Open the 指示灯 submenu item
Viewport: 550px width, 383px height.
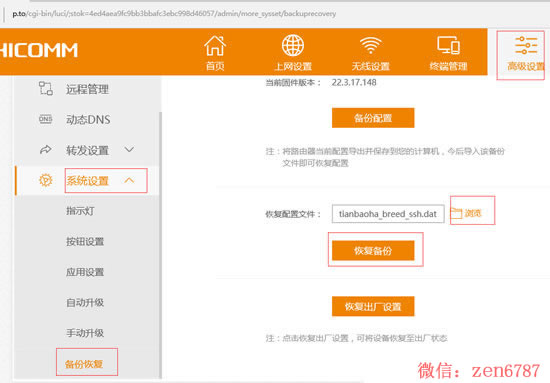(x=80, y=211)
